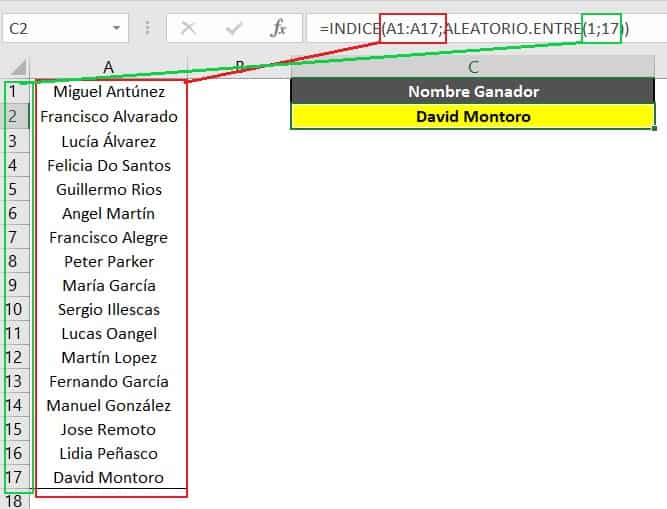667x509 pixels.
Task: Click David Montoro in column A
Action: coord(109,477)
